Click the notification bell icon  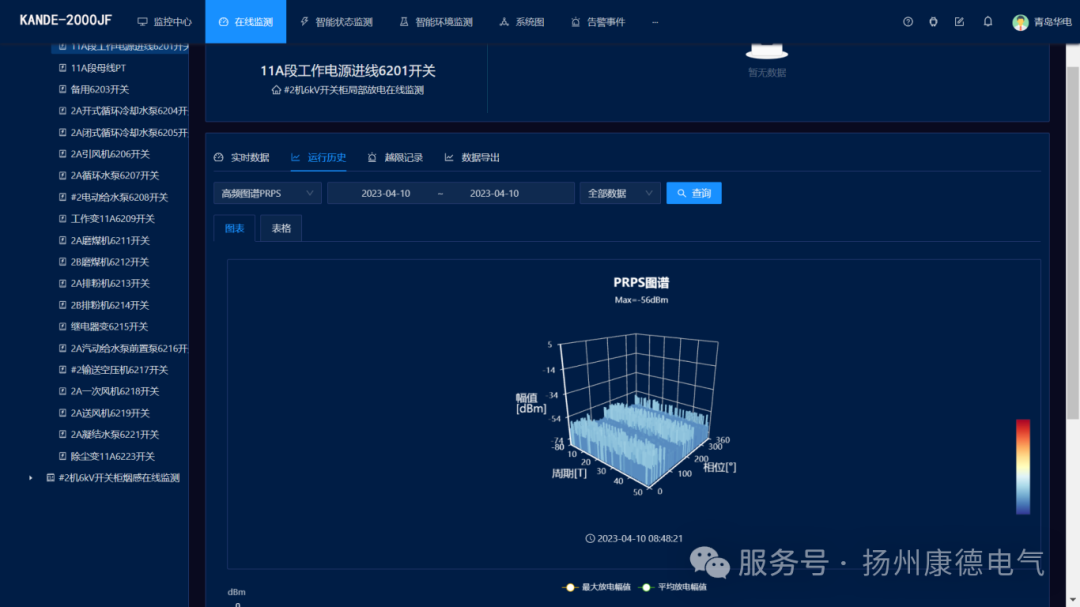click(x=988, y=22)
